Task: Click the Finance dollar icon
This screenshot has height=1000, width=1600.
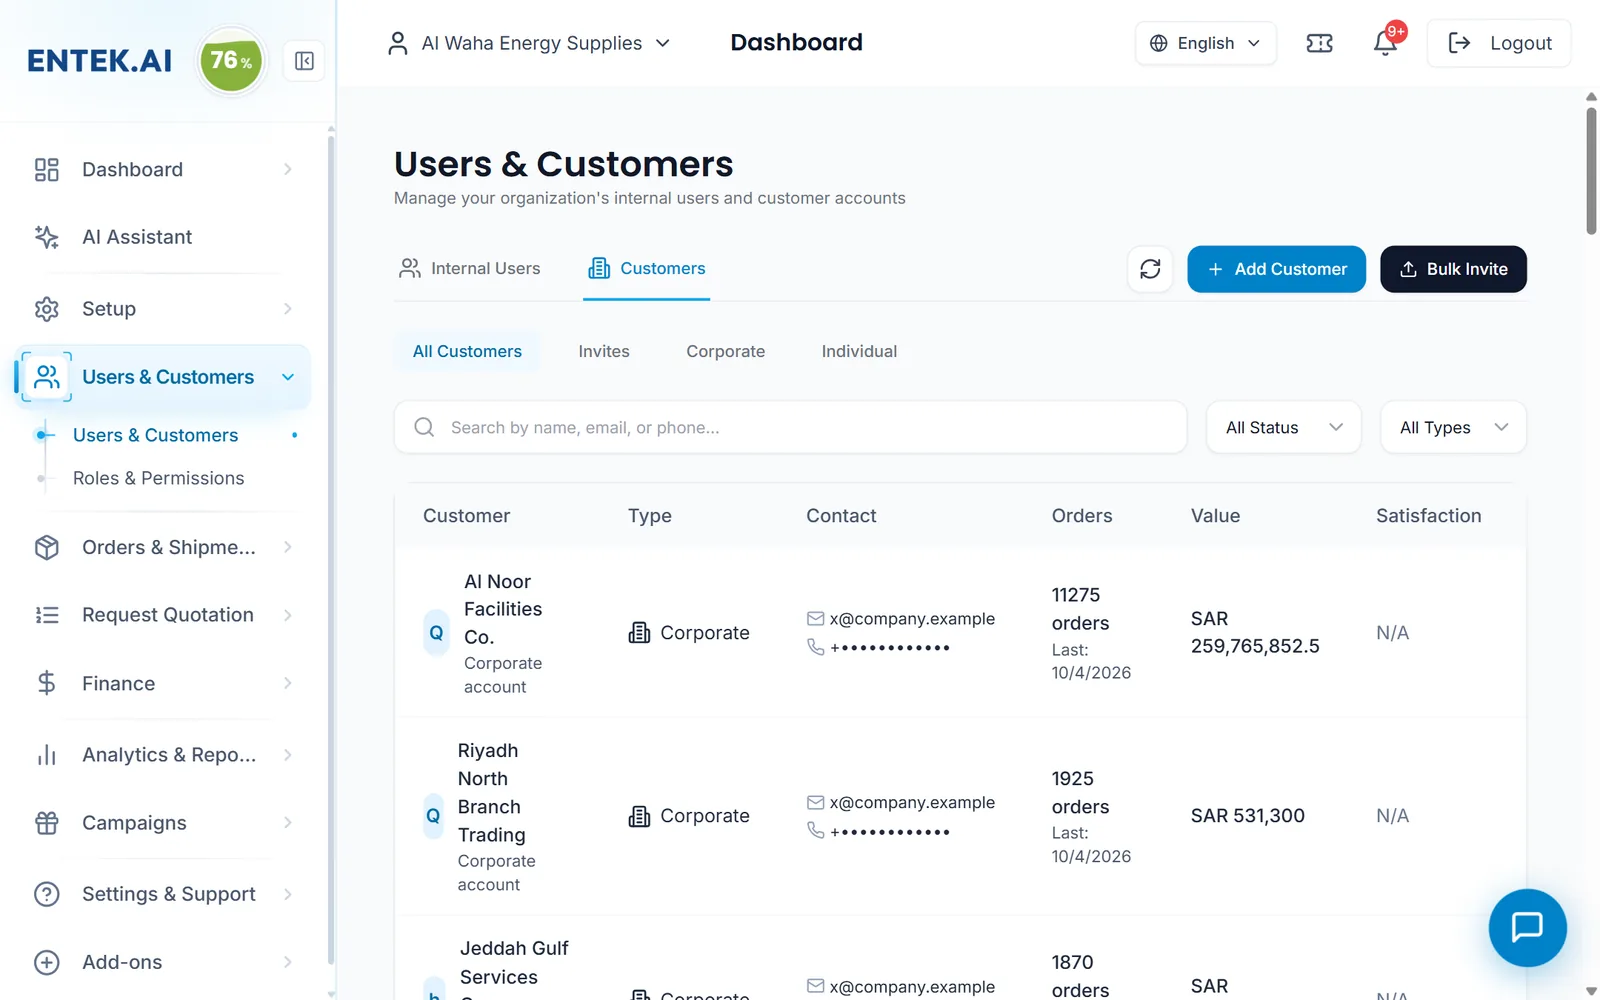Action: point(47,683)
